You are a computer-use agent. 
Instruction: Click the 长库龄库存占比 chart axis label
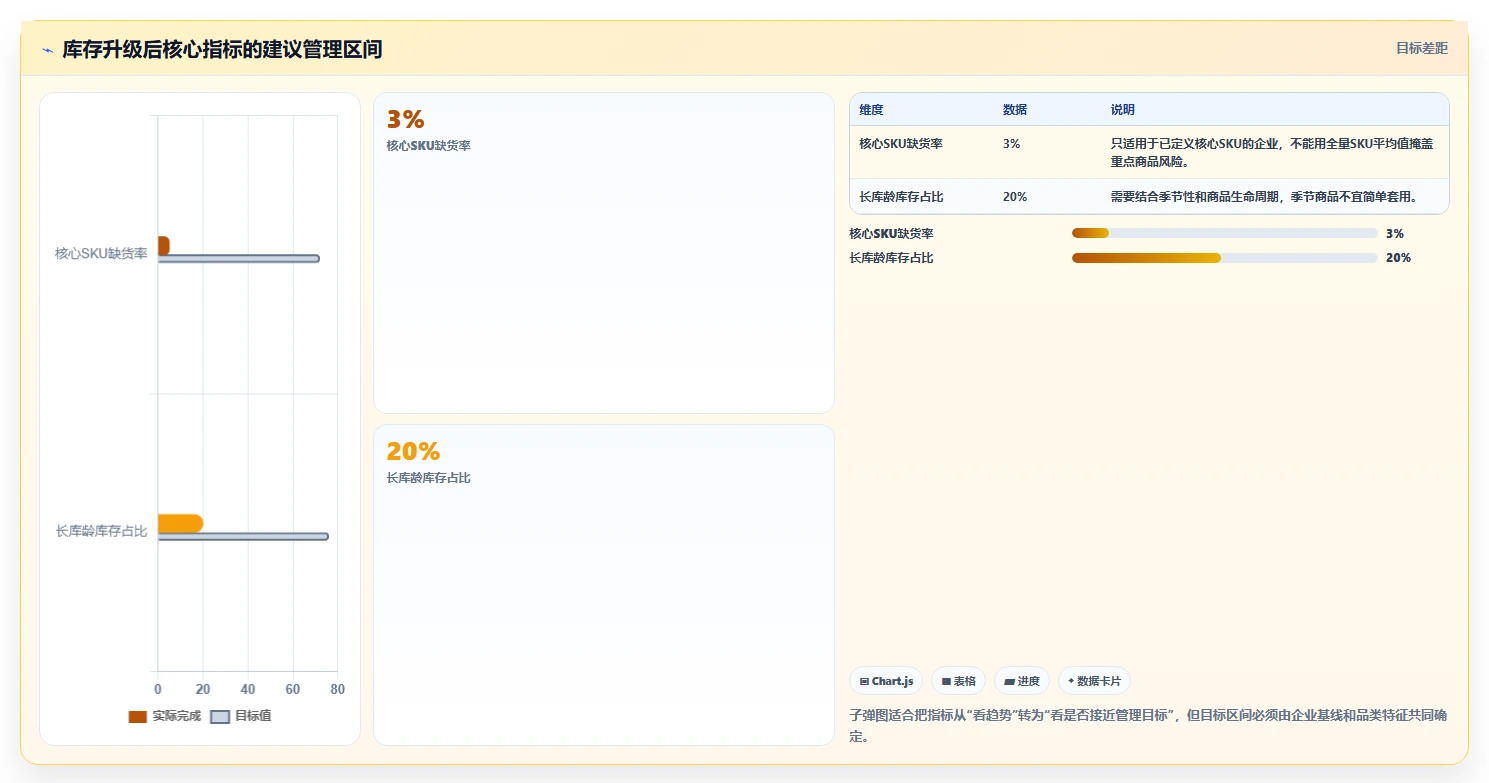click(x=101, y=531)
